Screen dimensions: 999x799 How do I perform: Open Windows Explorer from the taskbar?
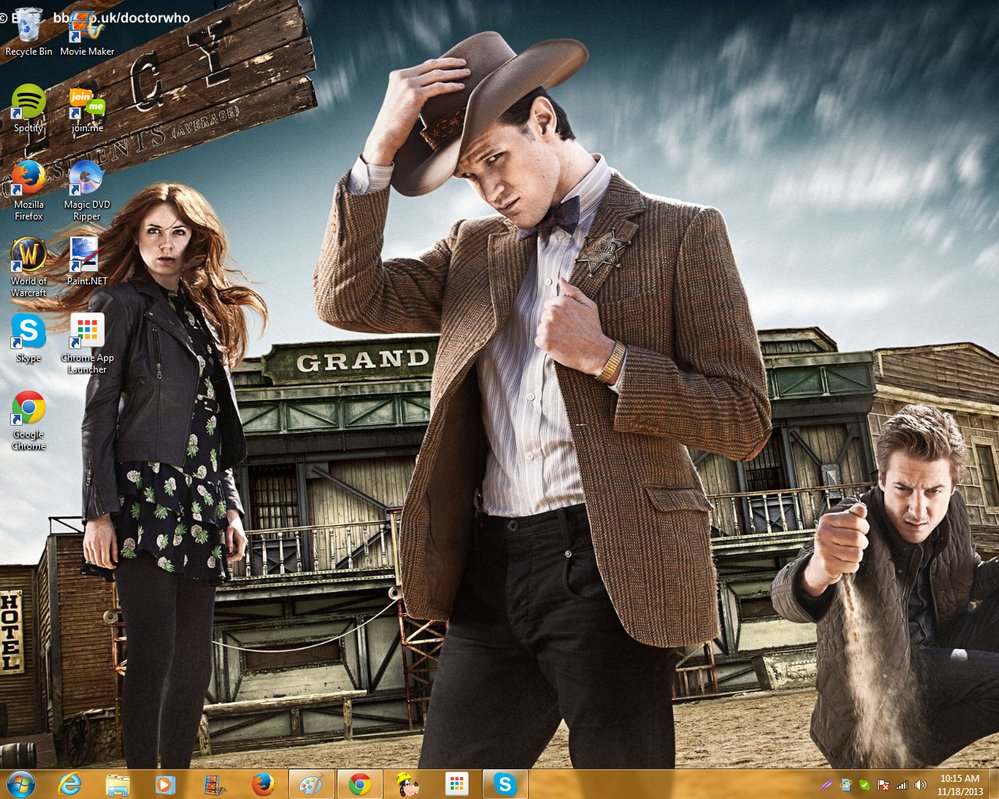pyautogui.click(x=117, y=784)
